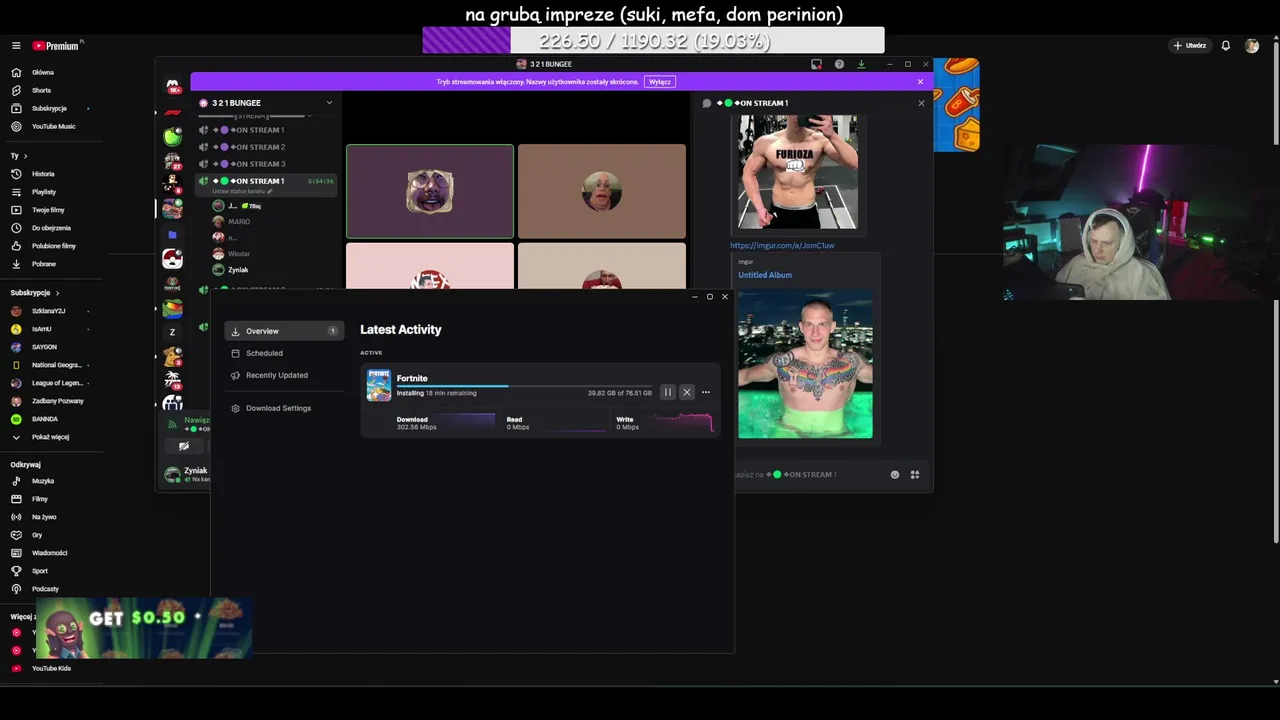Open Polubione filmy liked videos

click(x=54, y=246)
